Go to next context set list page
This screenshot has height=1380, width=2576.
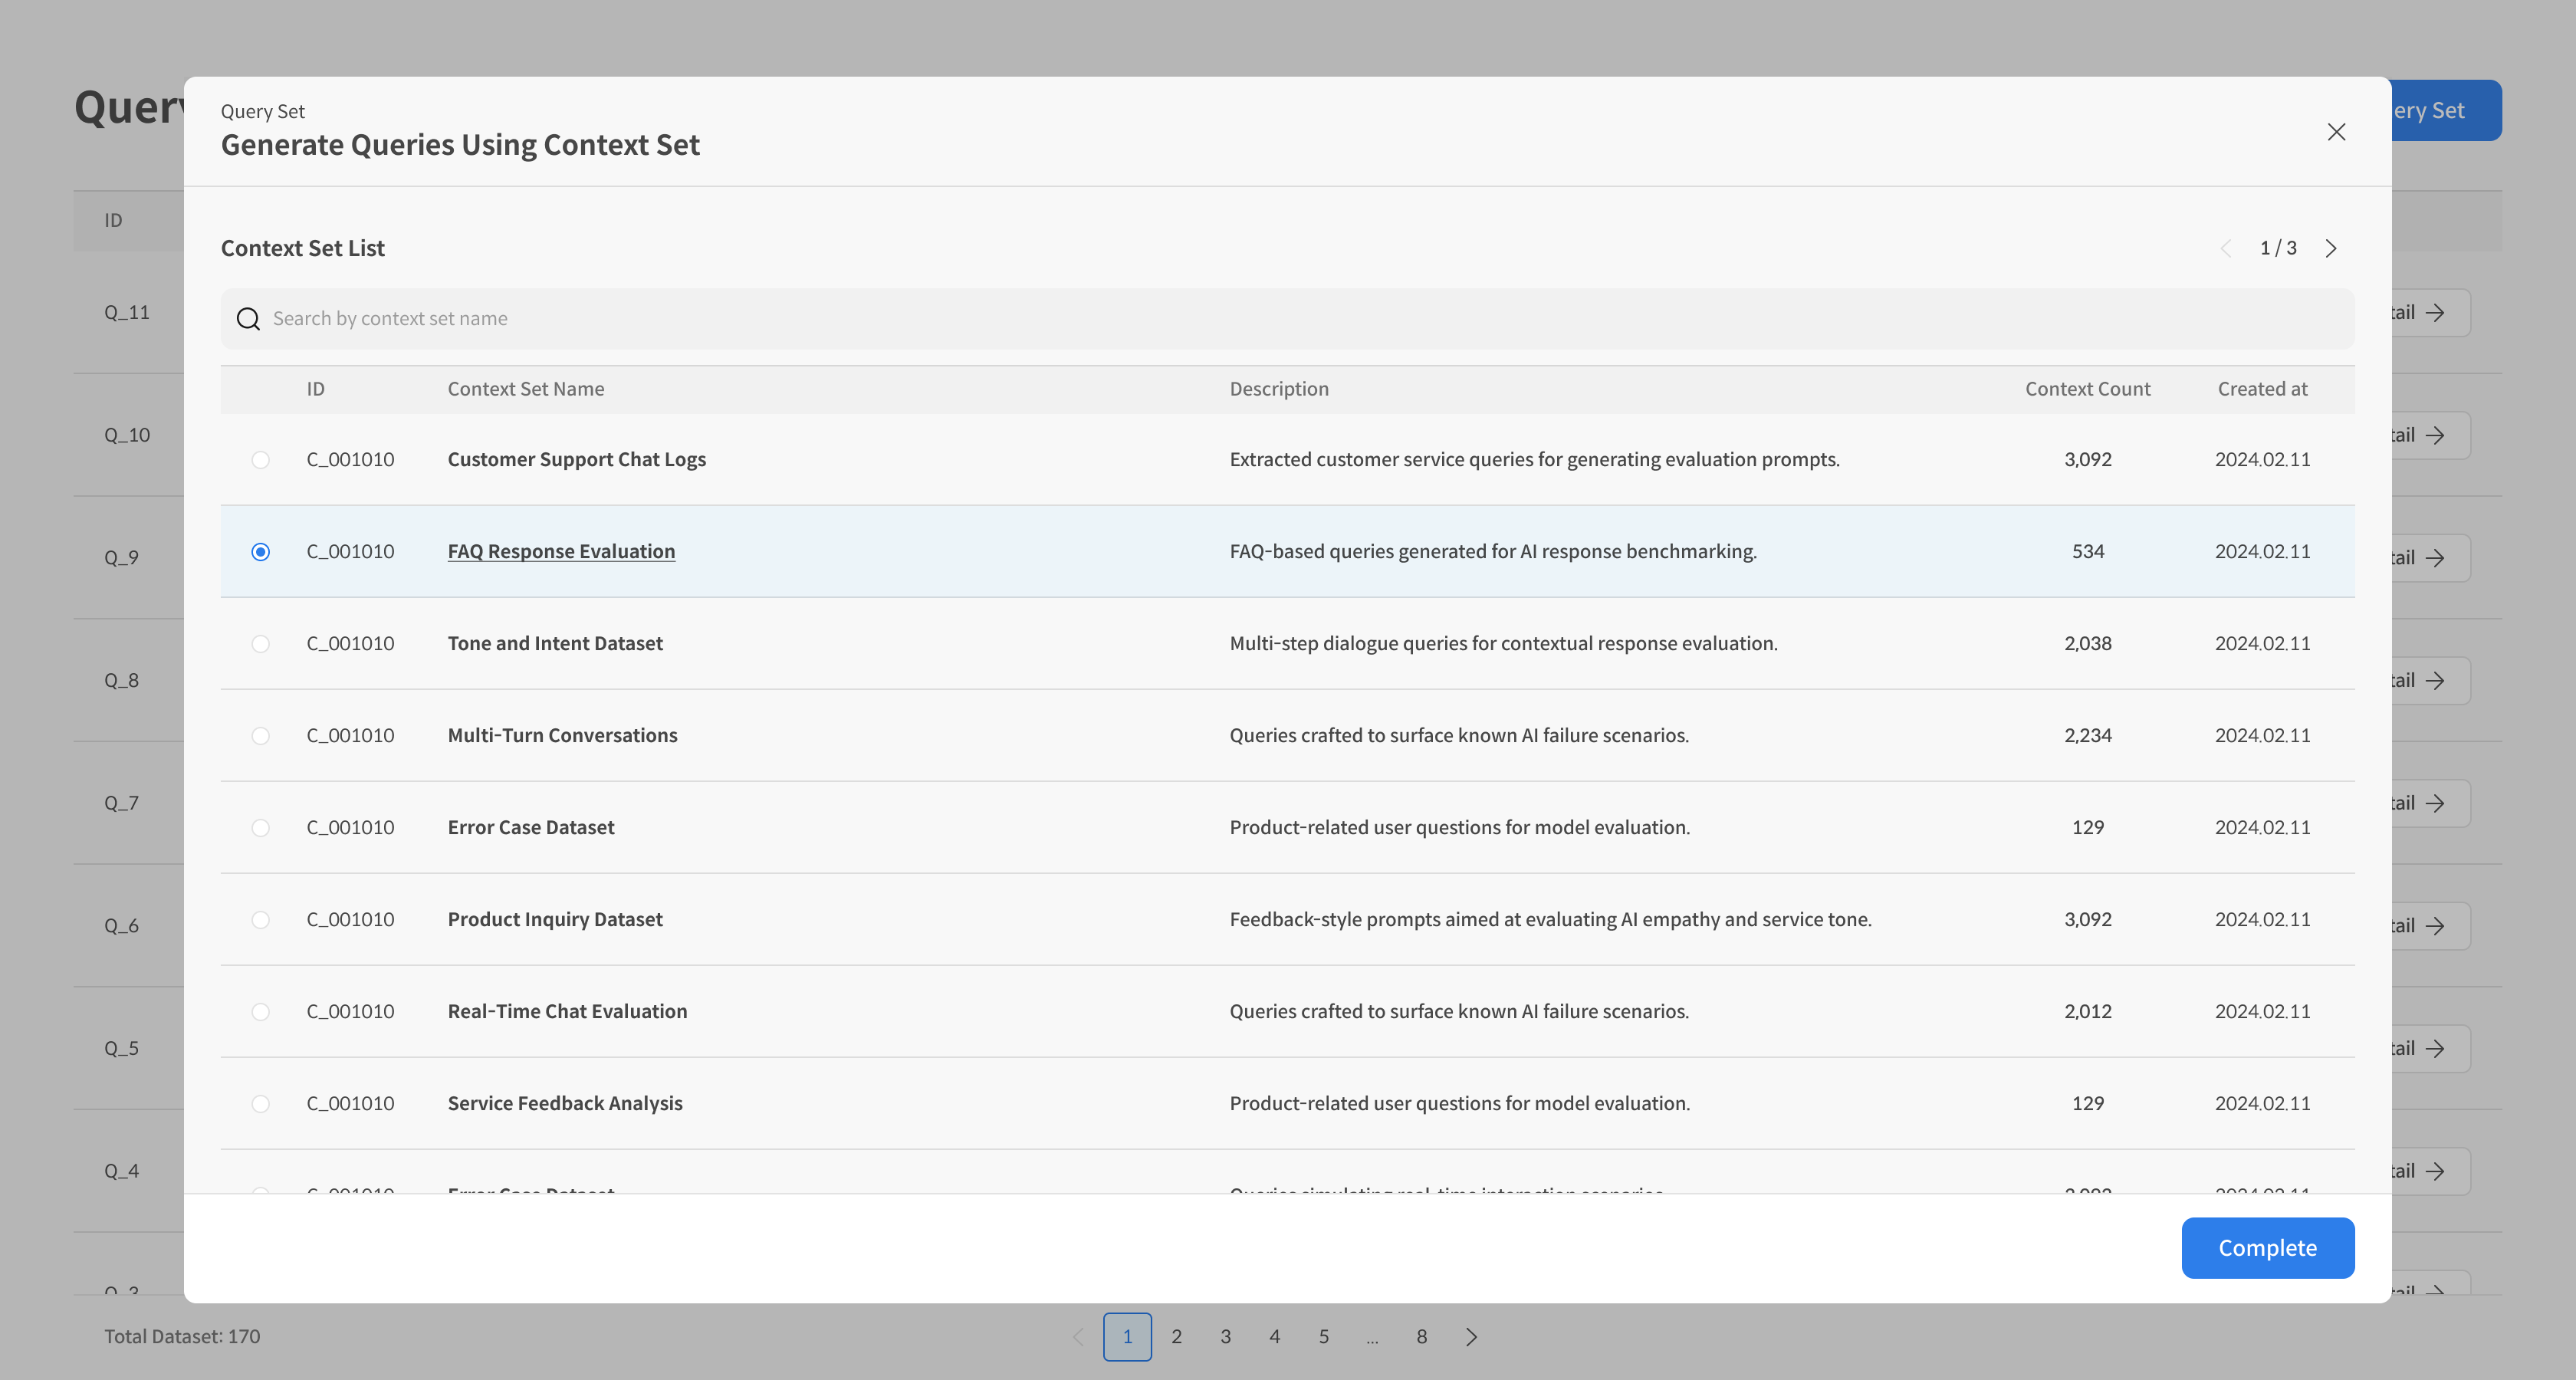[2331, 248]
